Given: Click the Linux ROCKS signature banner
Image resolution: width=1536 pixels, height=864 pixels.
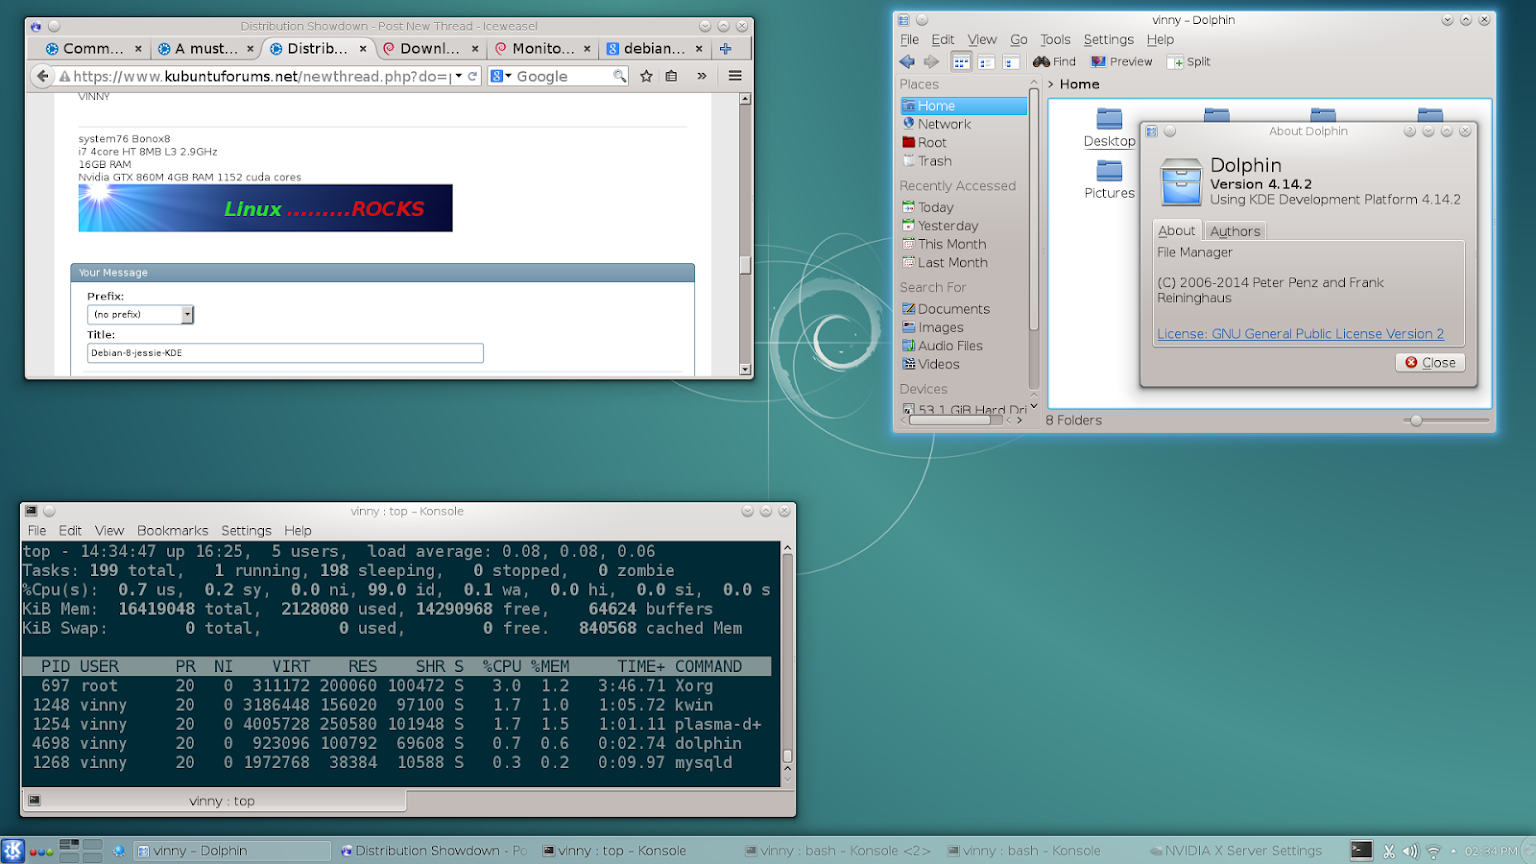Looking at the screenshot, I should pyautogui.click(x=265, y=208).
